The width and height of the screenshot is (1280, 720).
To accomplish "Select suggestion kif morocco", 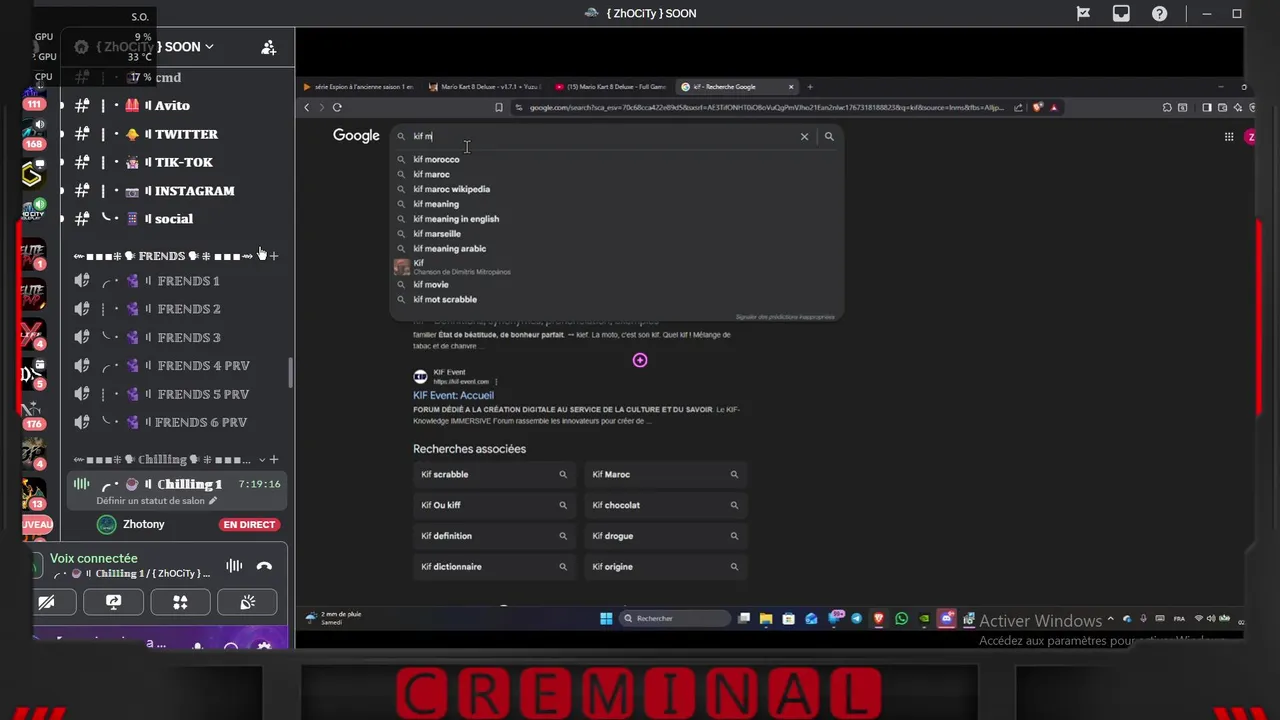I will coord(616,159).
